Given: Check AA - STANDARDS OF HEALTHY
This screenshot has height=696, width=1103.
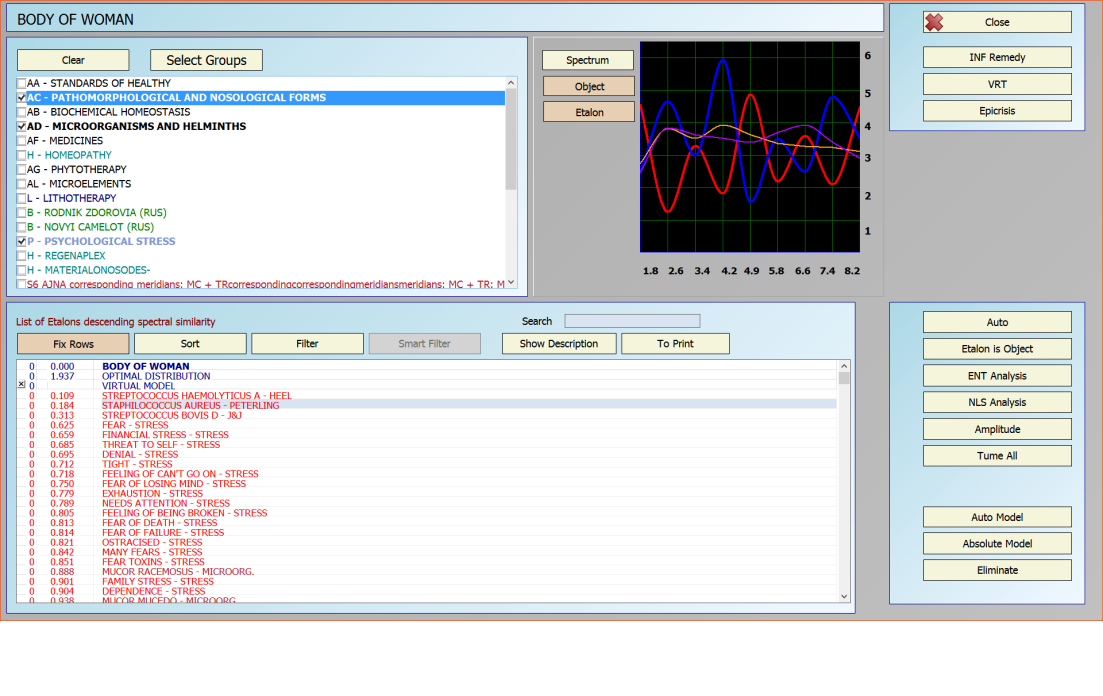Looking at the screenshot, I should pos(22,83).
